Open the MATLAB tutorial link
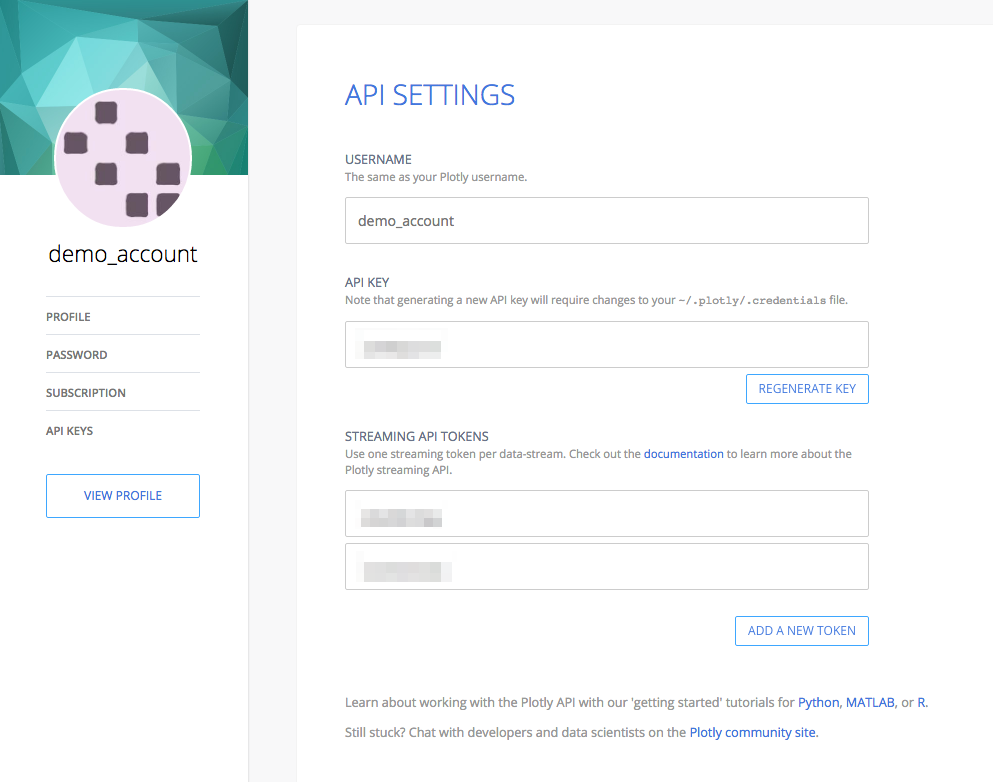The height and width of the screenshot is (782, 993). 870,702
